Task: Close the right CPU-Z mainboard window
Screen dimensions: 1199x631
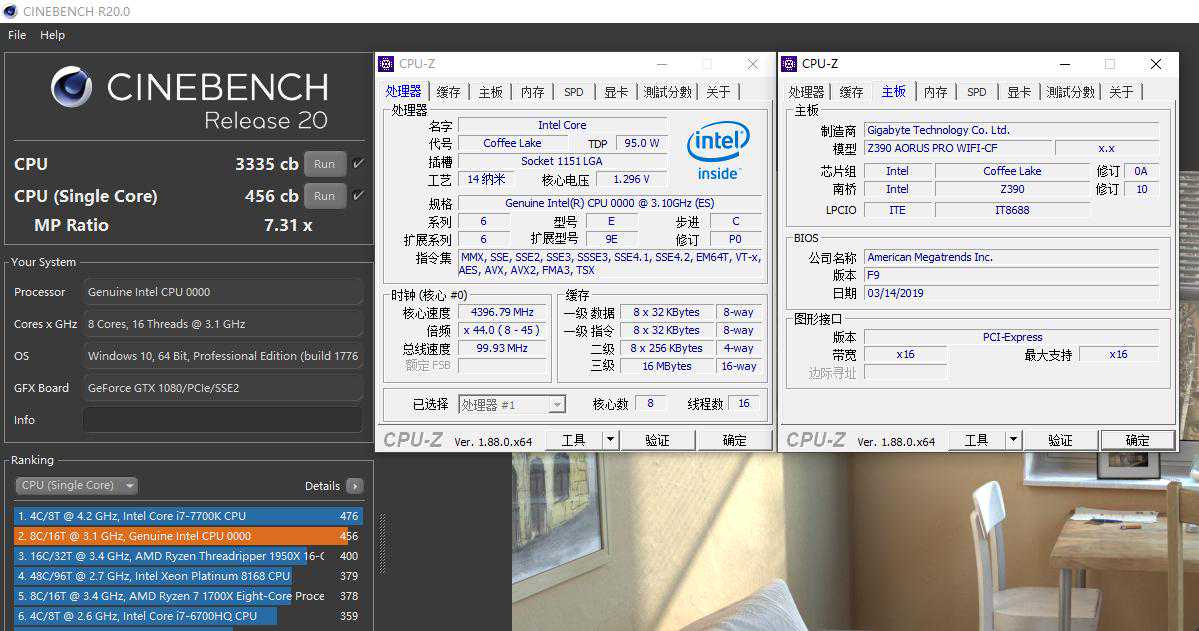Action: pos(1156,64)
